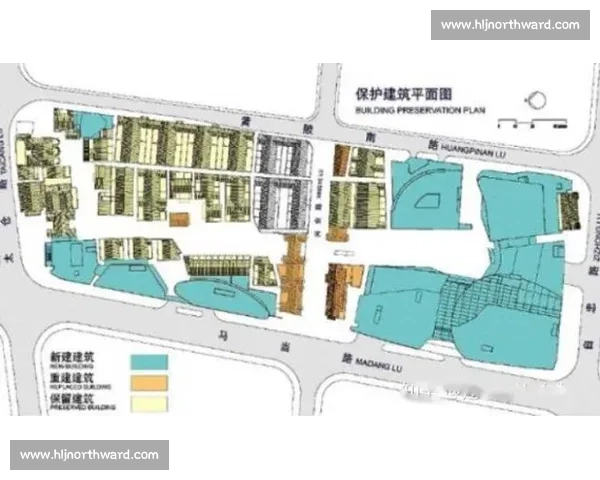Click the PRESERVED BUILDING legend caption
600x480 pixels.
(83, 407)
